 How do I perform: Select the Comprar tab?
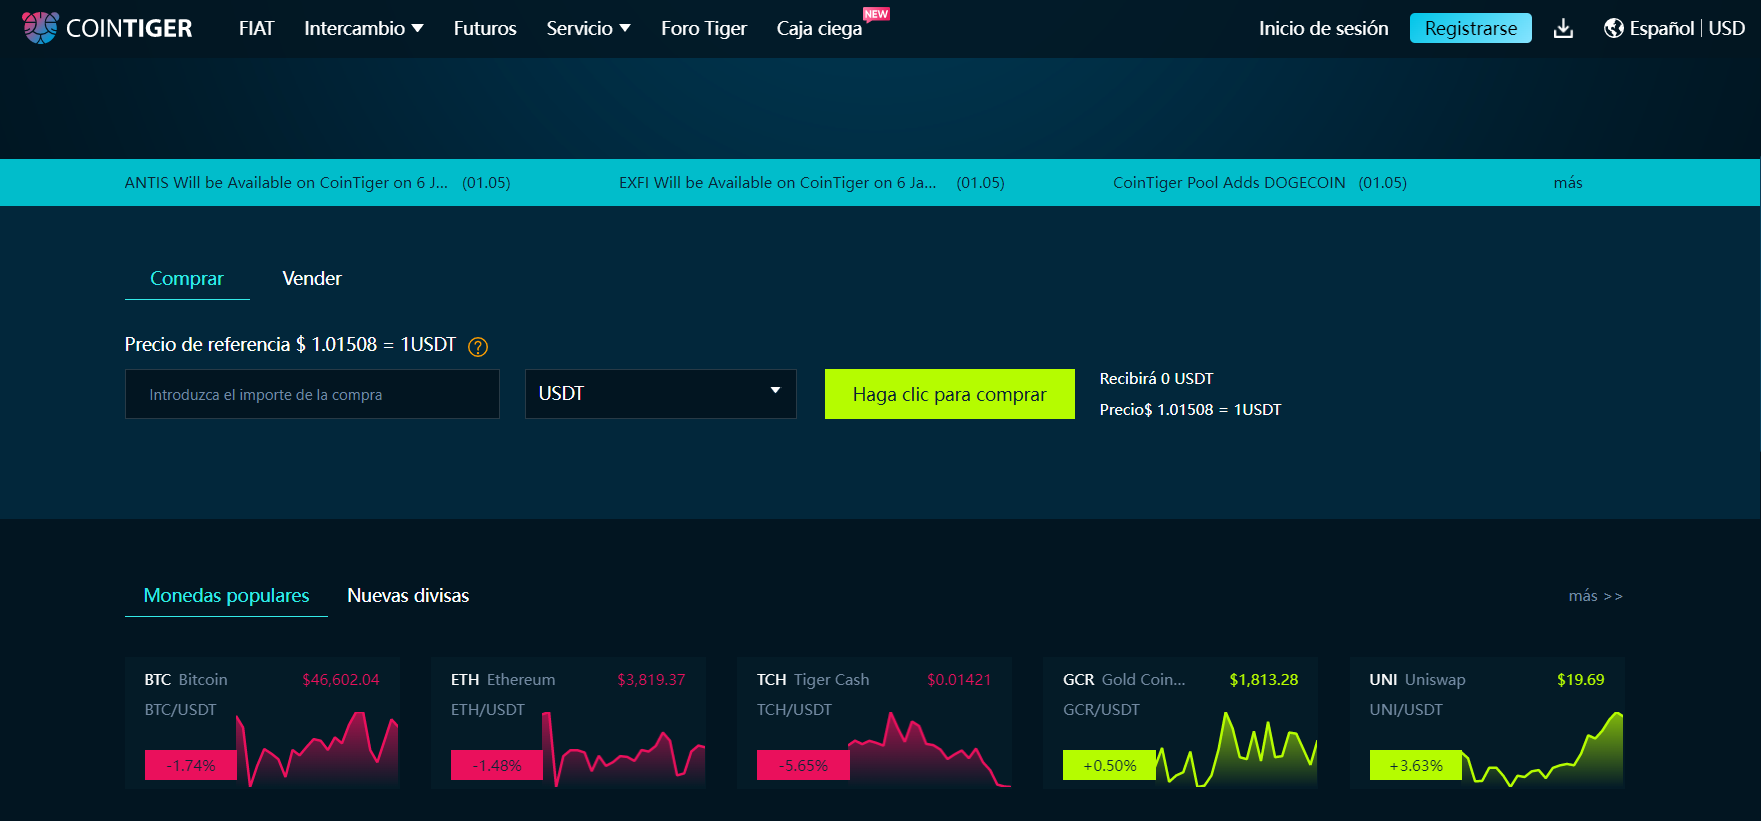(187, 278)
